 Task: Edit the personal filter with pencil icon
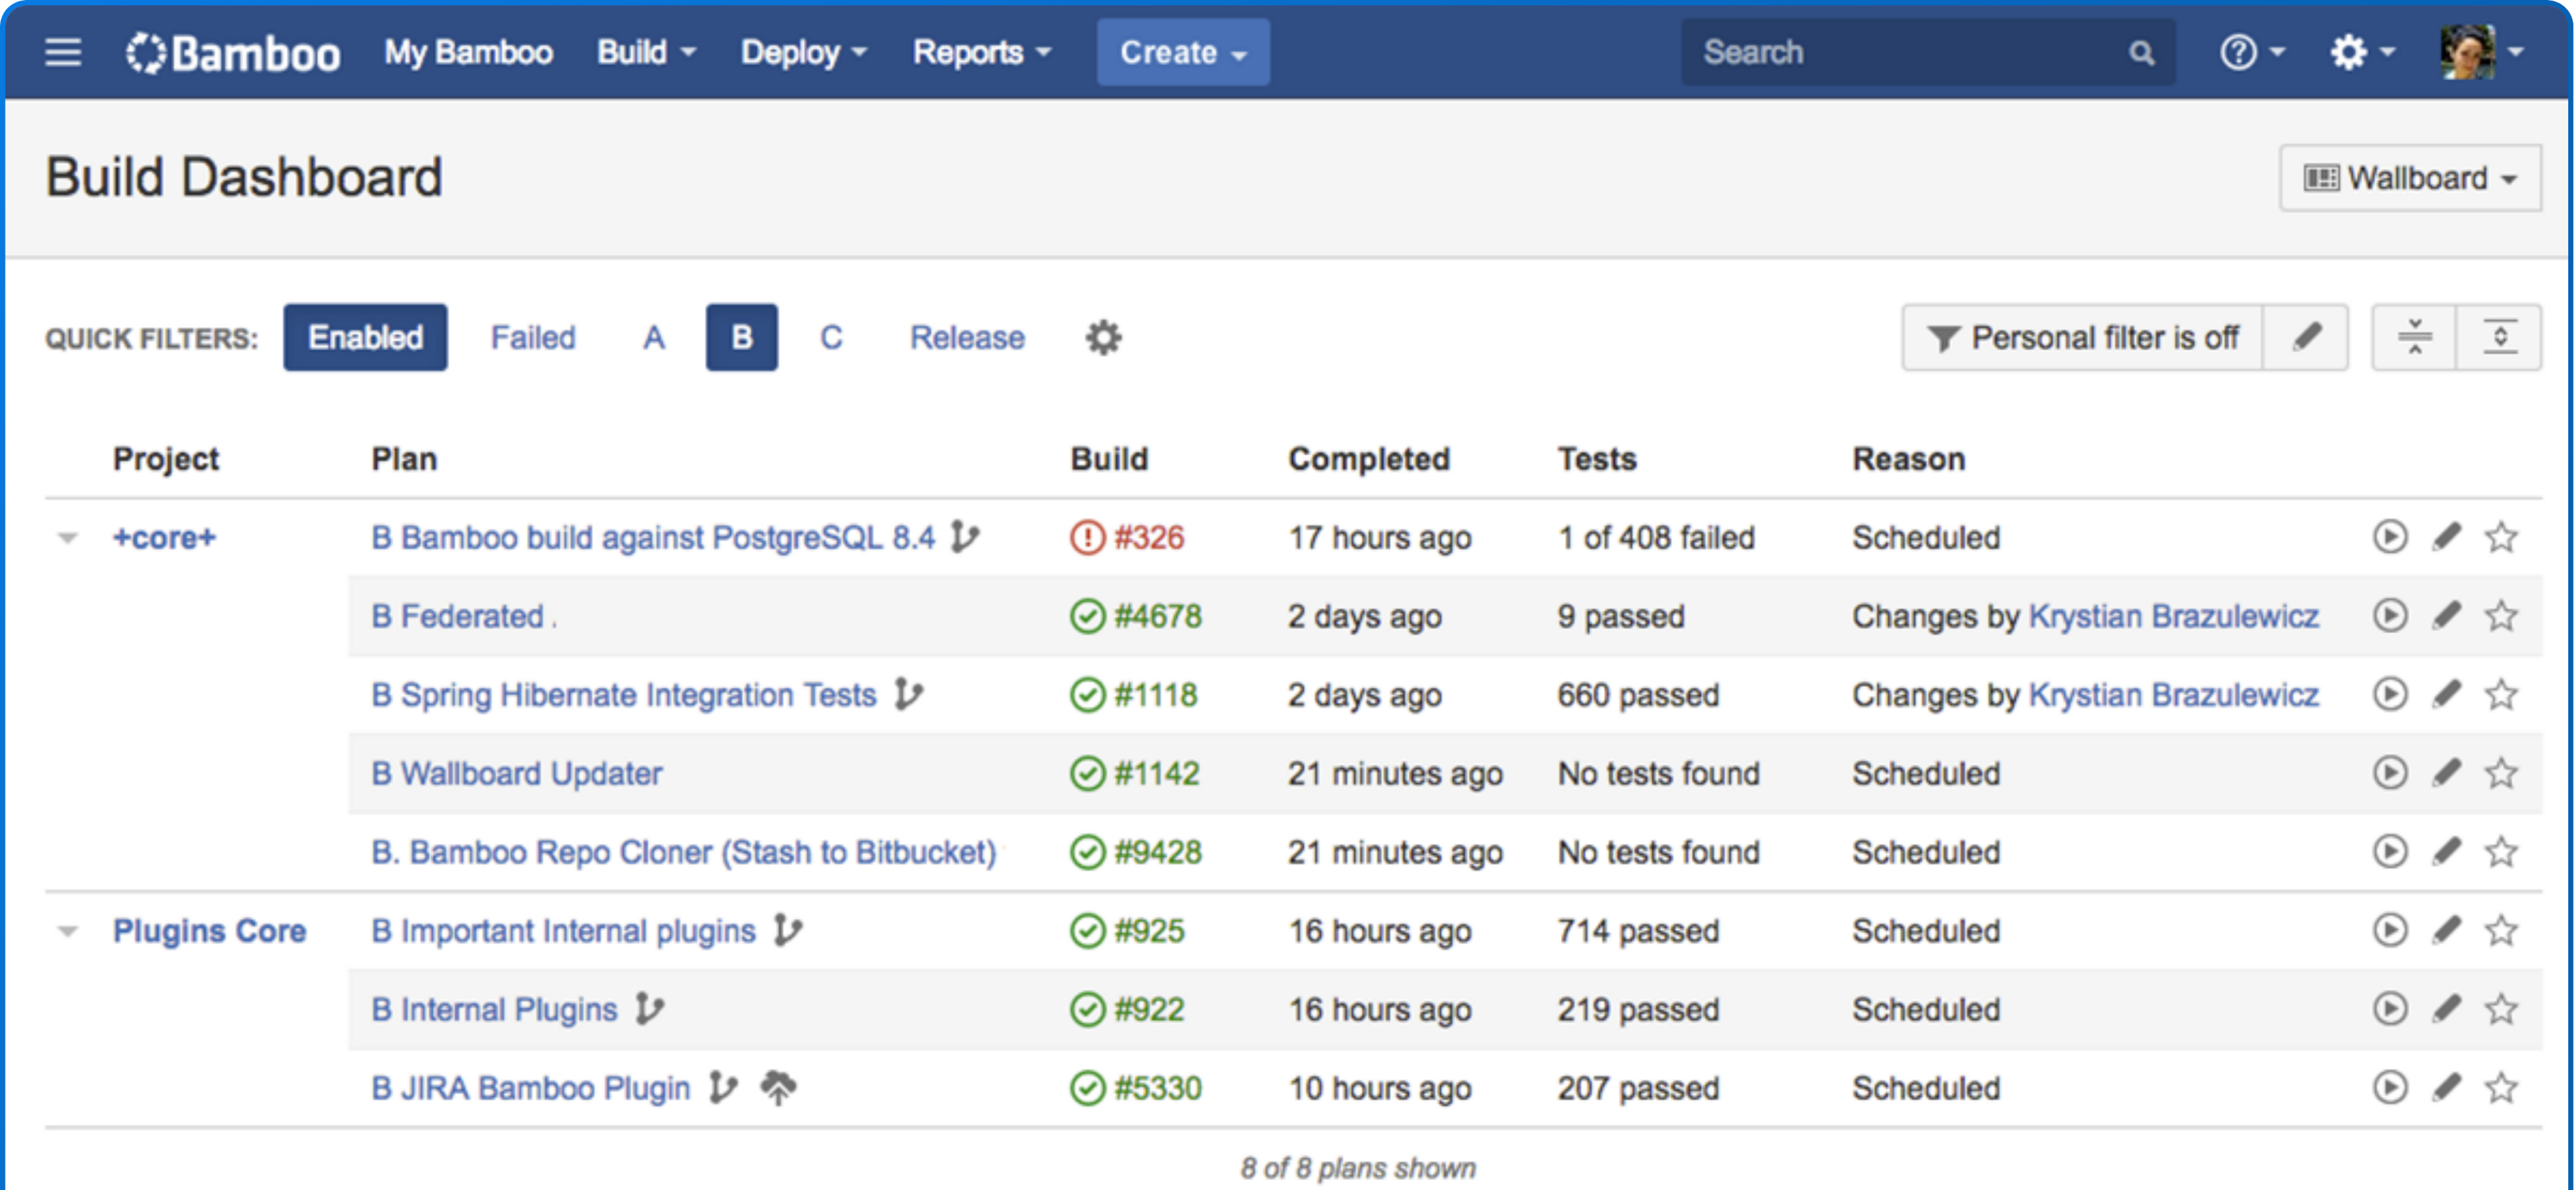[2306, 338]
